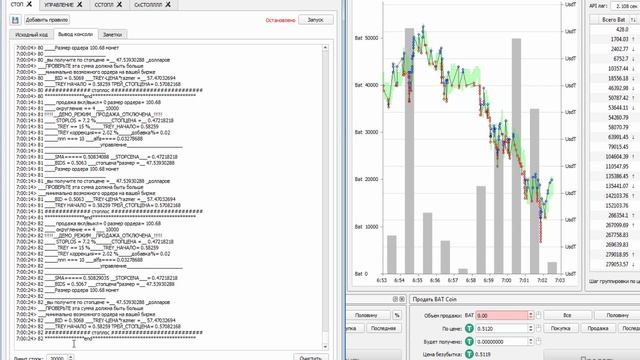Viewport: 640px width, 360px height.
Task: Click the Продать BAT Coin panel title
Action: (434, 299)
